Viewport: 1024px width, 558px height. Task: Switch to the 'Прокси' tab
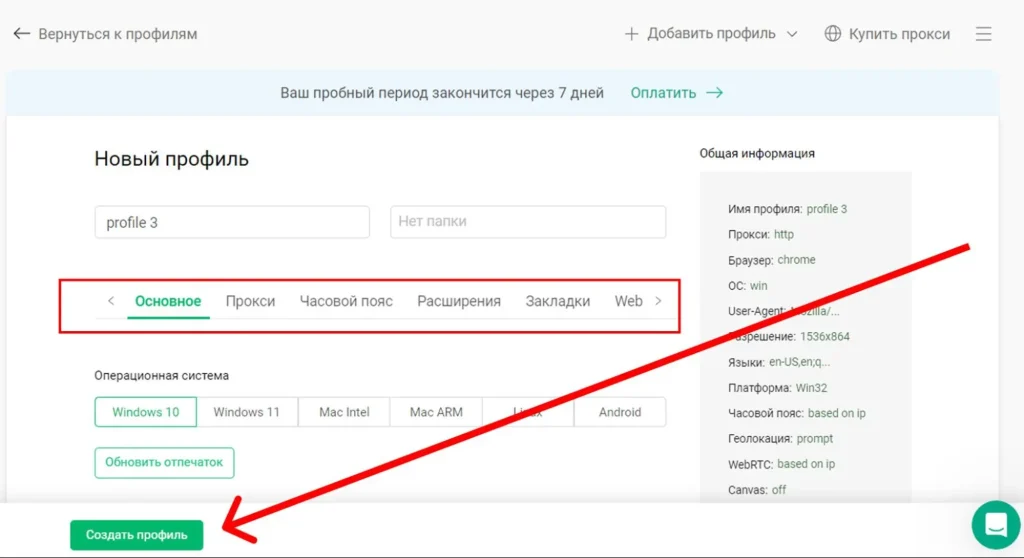[x=250, y=301]
